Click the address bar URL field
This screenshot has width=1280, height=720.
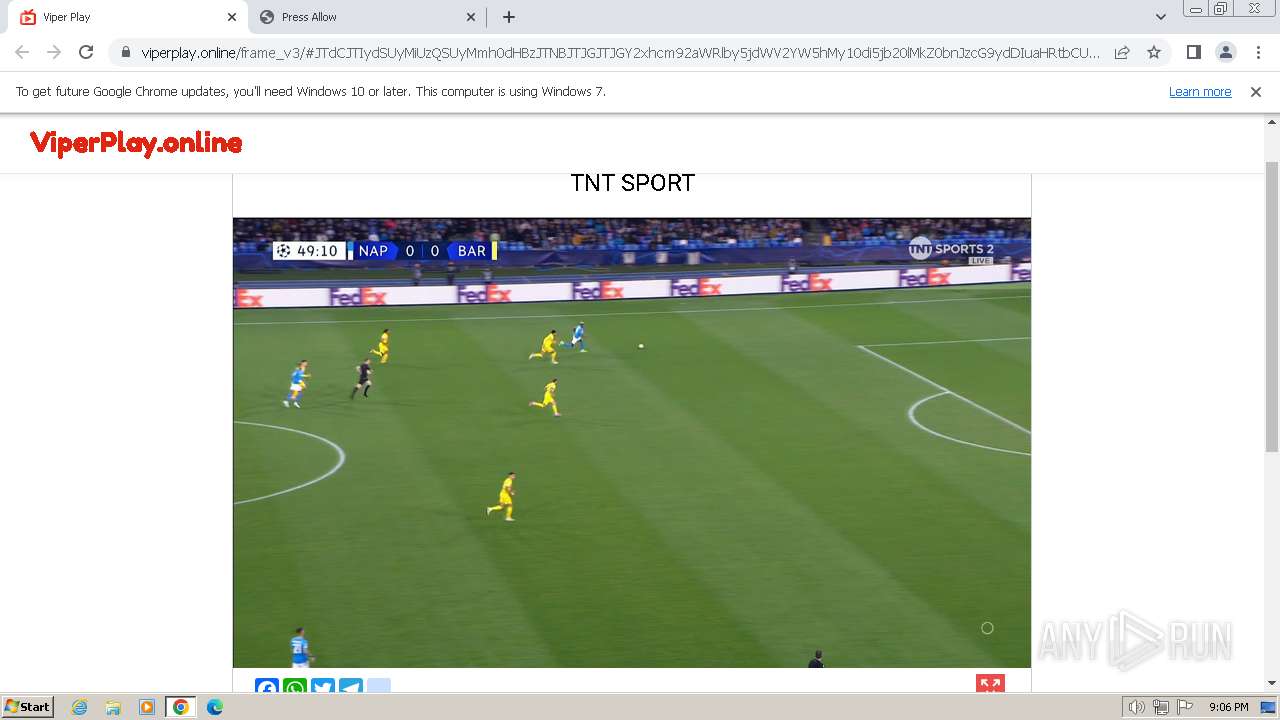[x=620, y=53]
